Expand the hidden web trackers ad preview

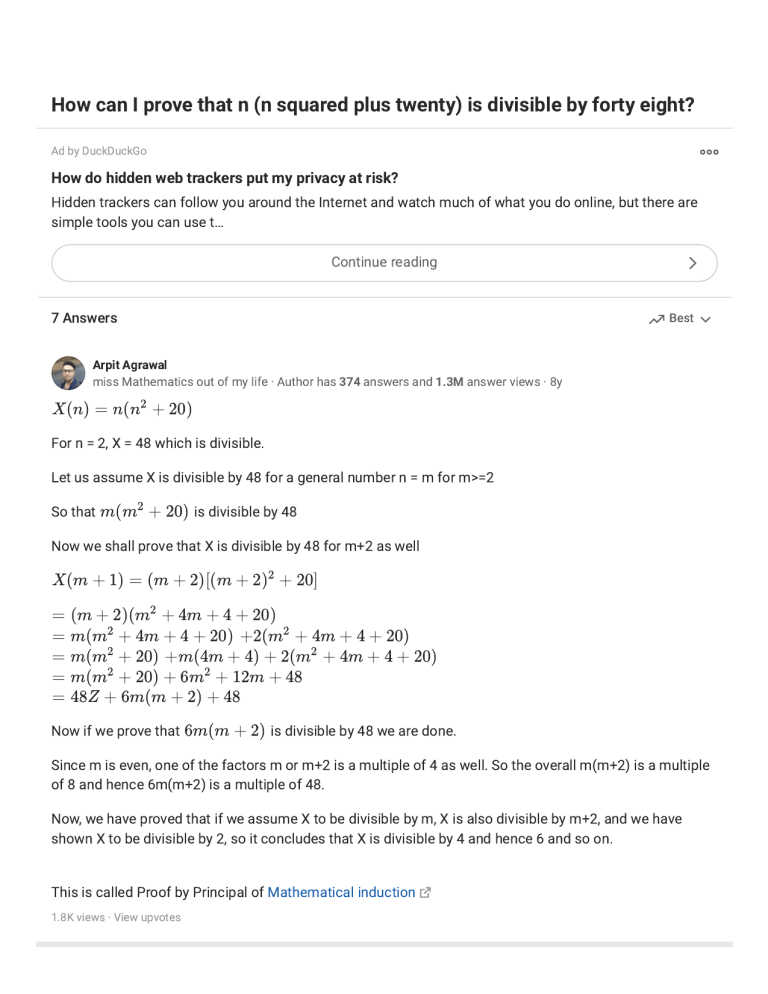pyautogui.click(x=384, y=262)
